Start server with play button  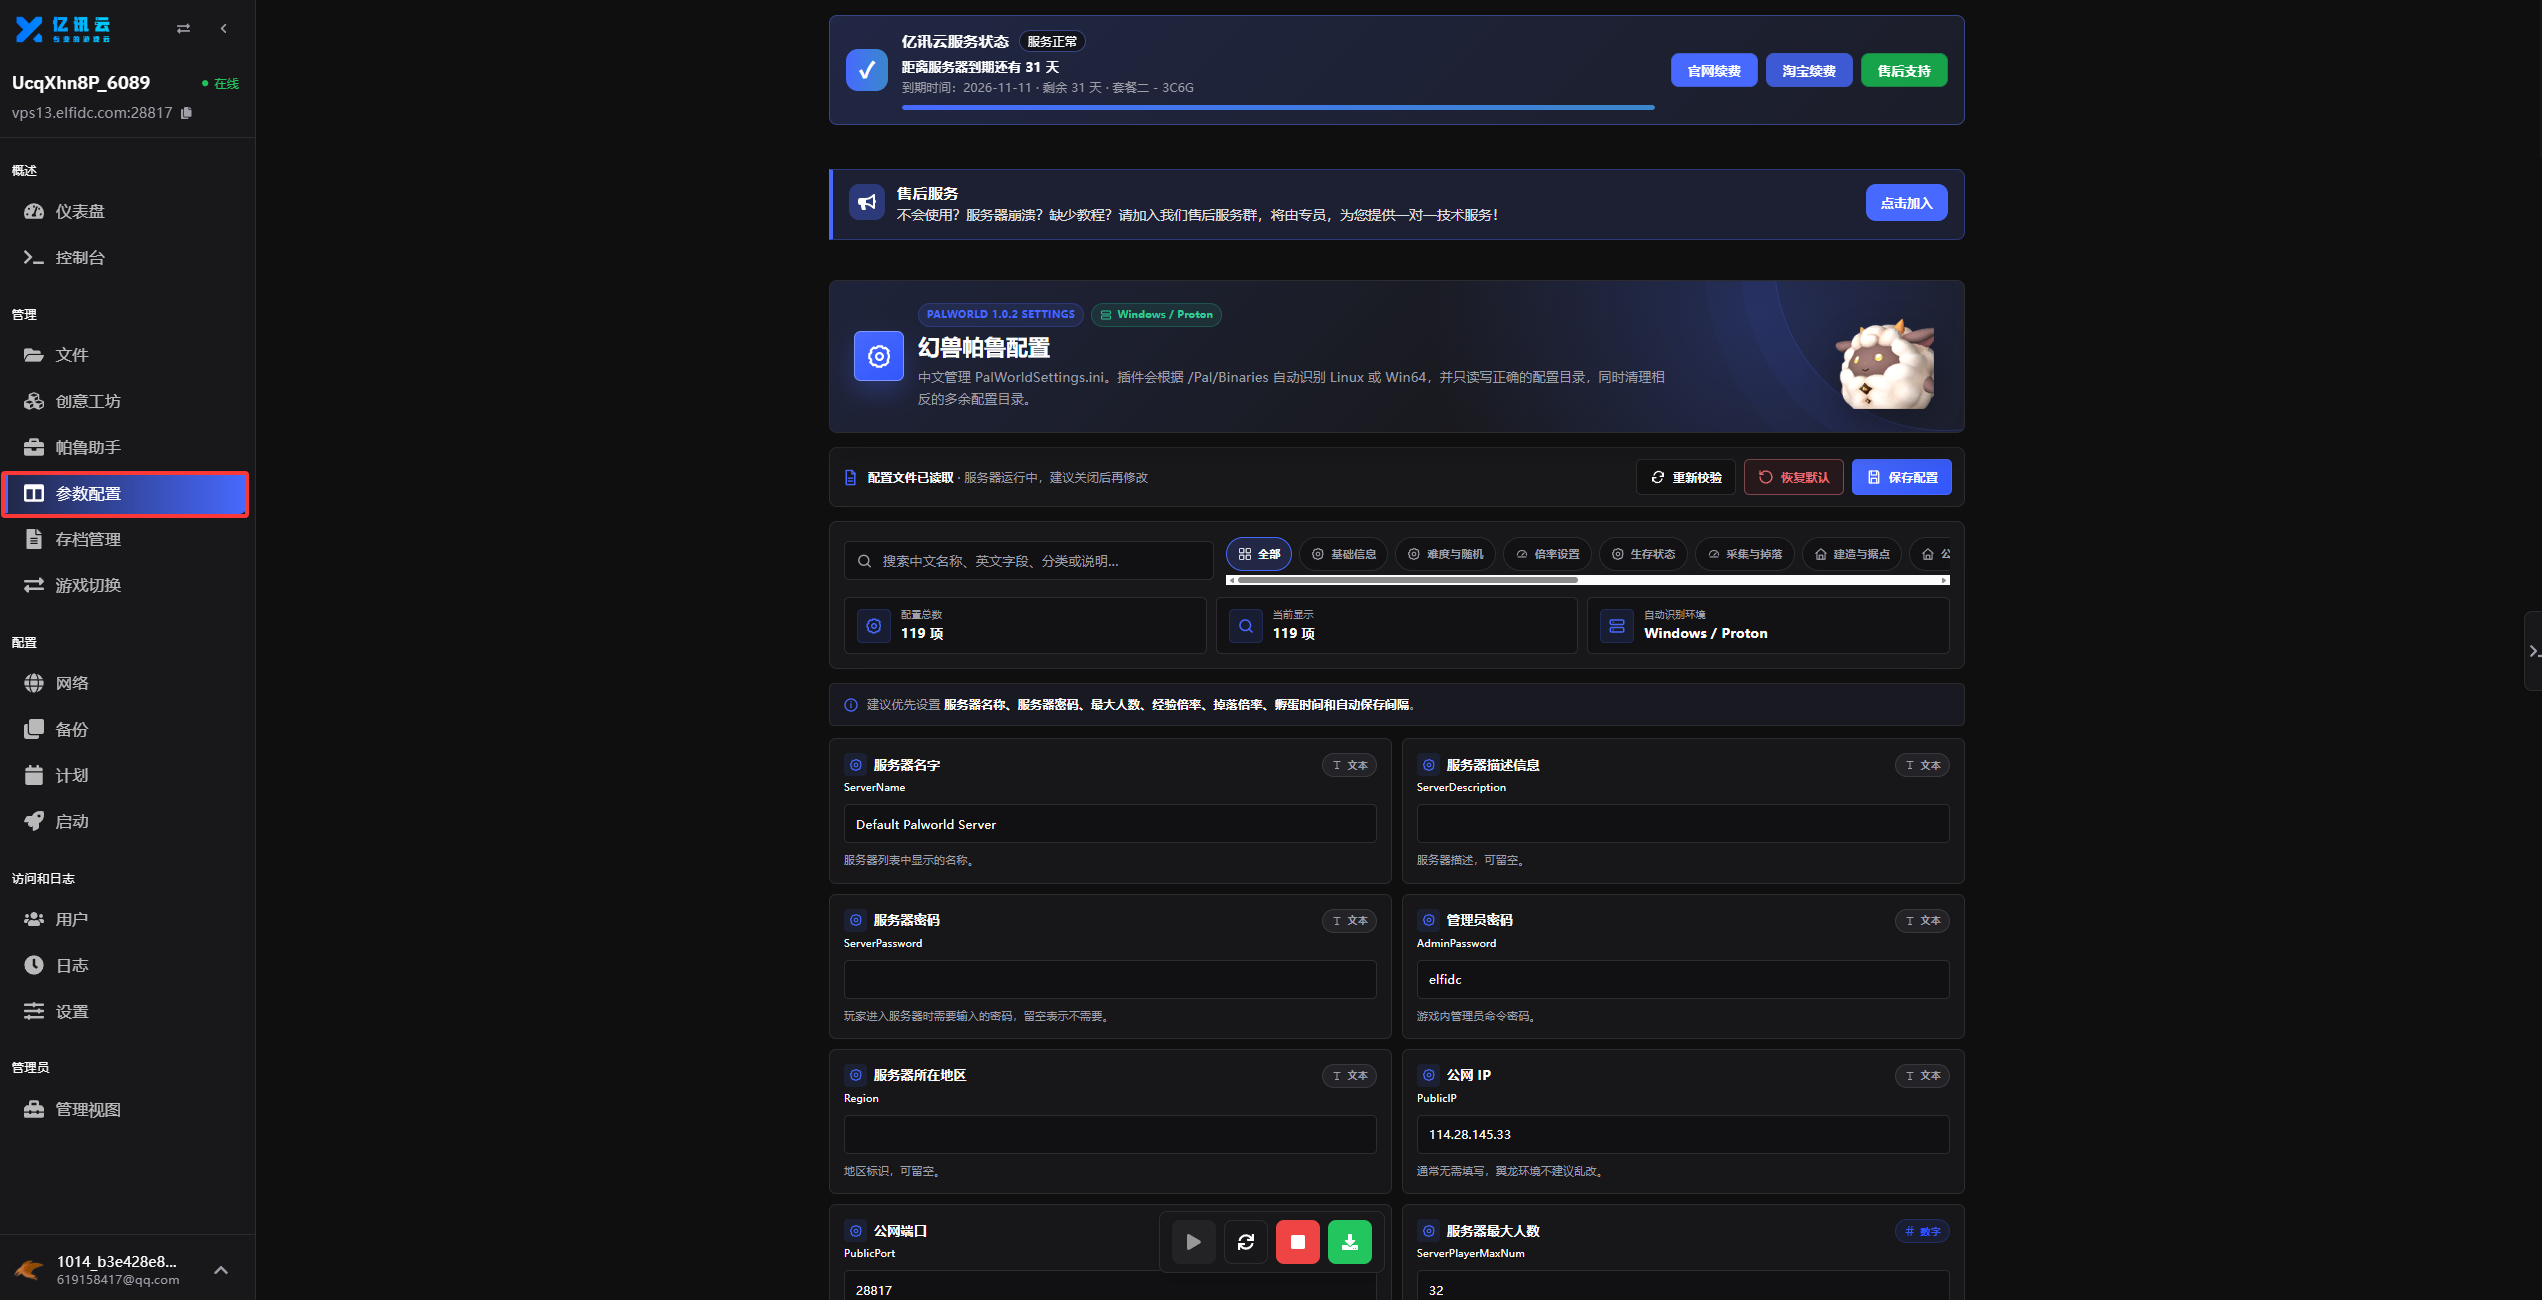point(1193,1242)
